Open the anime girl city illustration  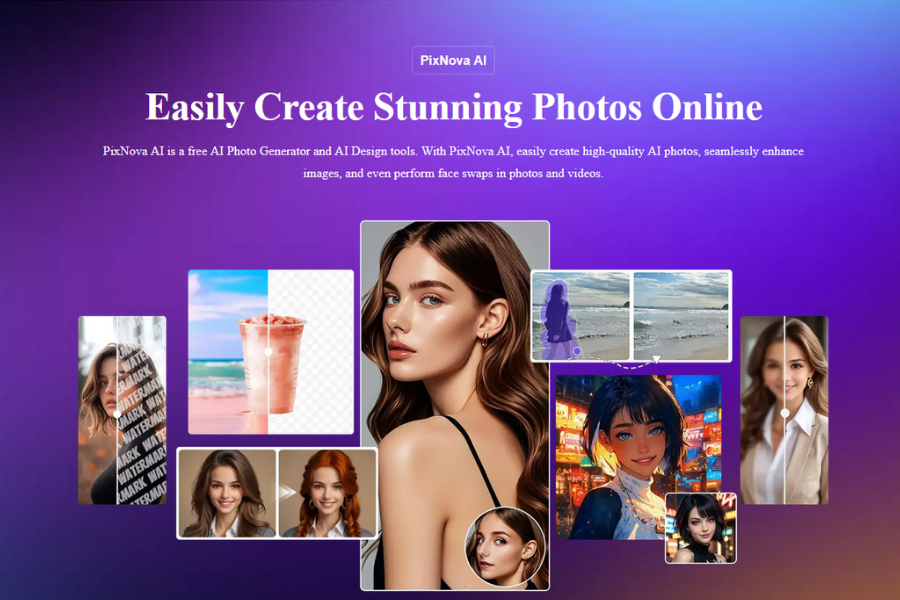click(x=638, y=457)
